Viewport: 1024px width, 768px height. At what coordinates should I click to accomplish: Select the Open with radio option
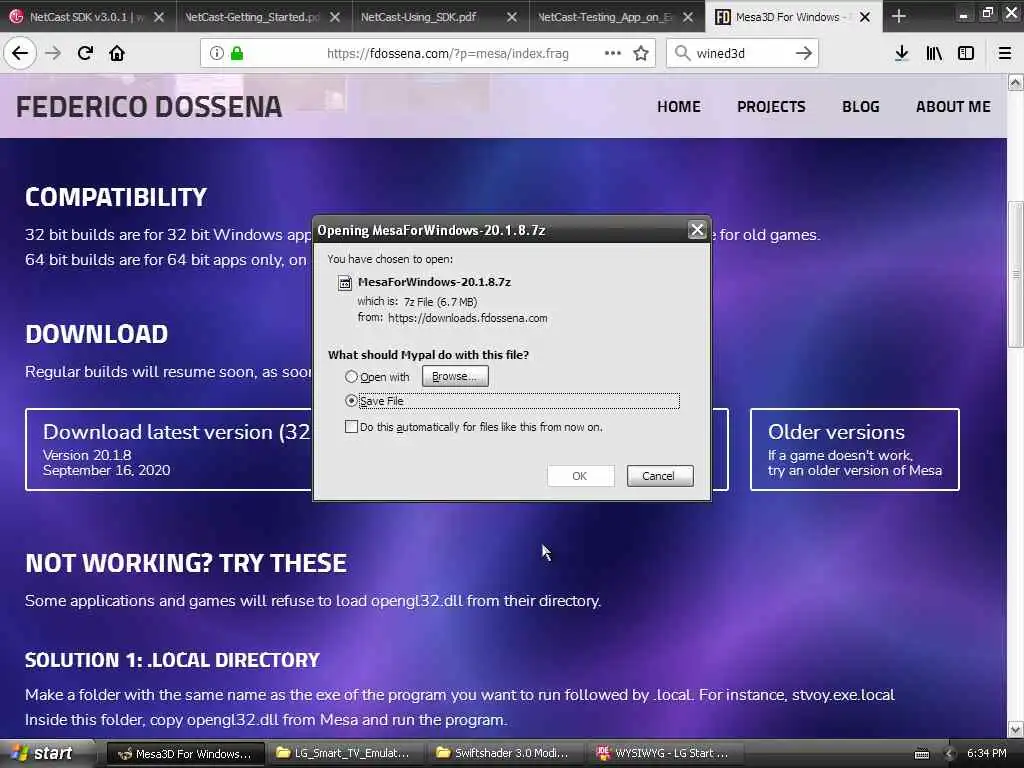click(x=351, y=377)
